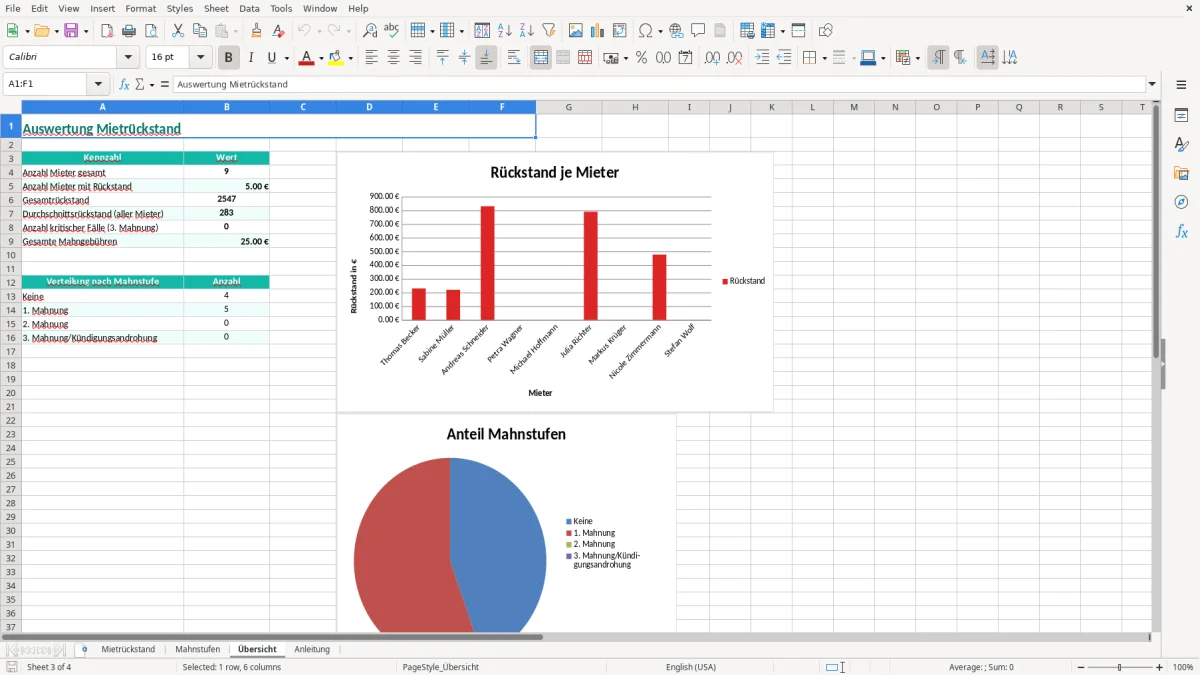Toggle Wrap Text

[514, 58]
